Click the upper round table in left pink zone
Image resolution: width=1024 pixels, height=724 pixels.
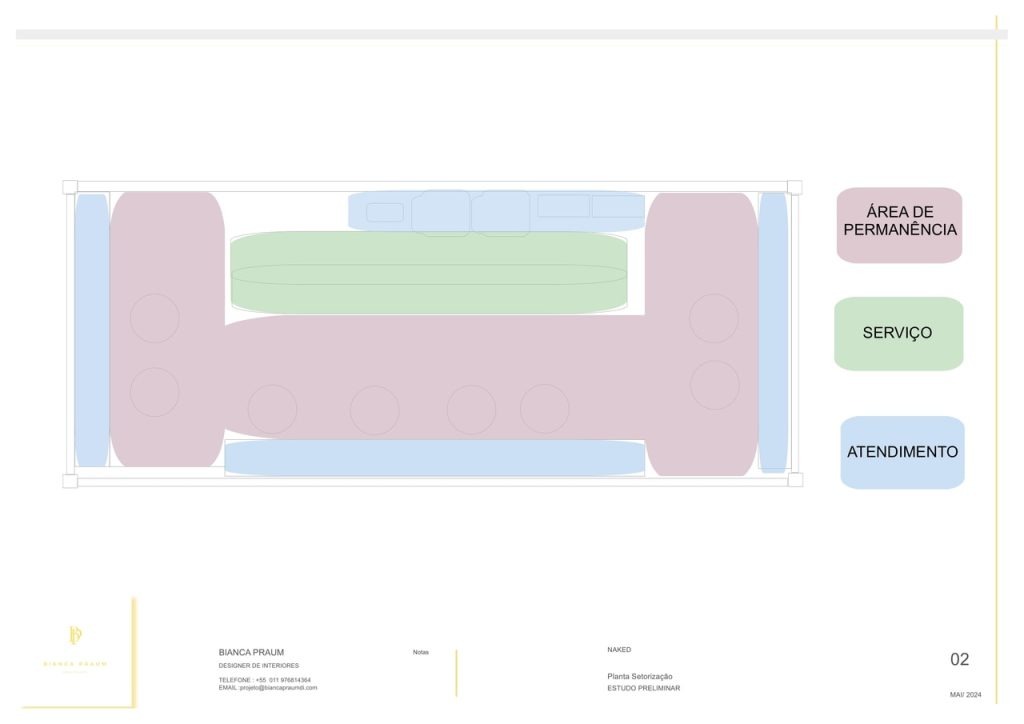coord(154,318)
